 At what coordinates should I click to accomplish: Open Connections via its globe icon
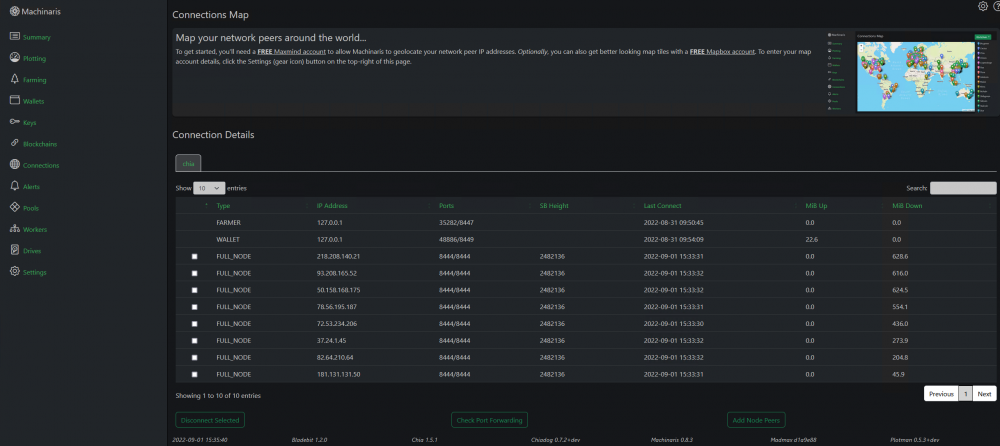(x=15, y=165)
